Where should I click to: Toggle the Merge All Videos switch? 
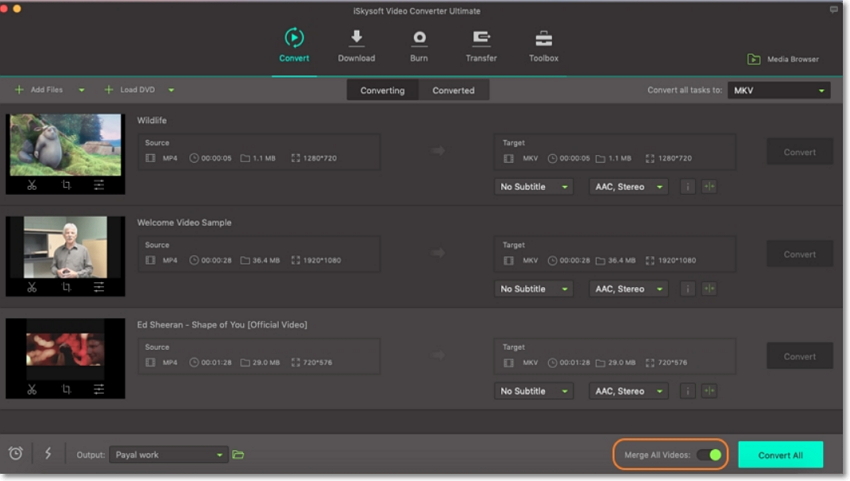(709, 455)
